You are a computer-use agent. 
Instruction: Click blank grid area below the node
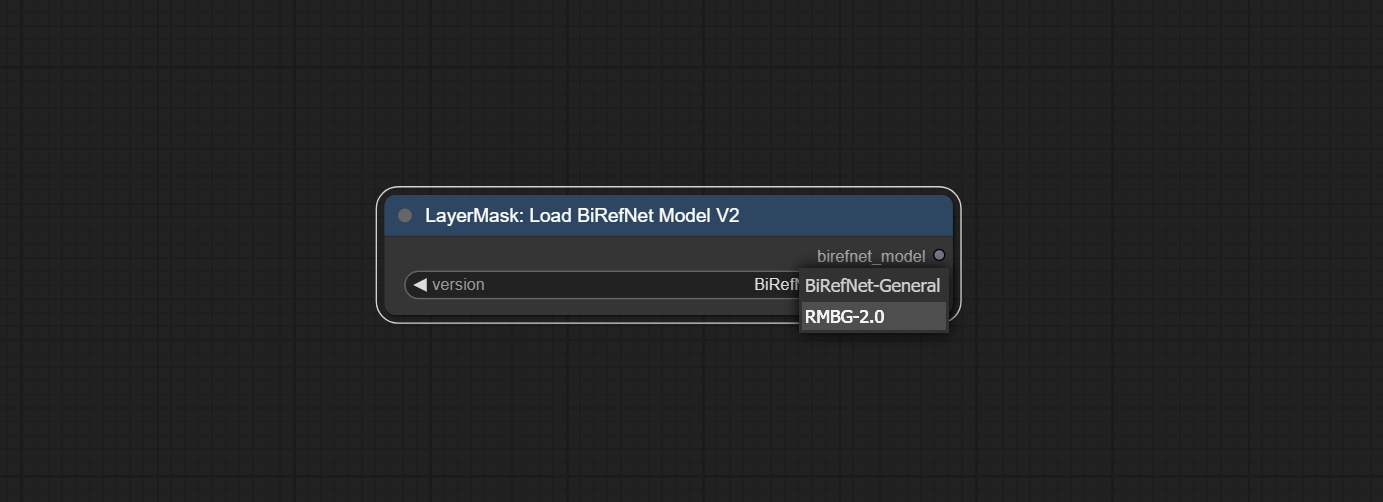pyautogui.click(x=668, y=420)
